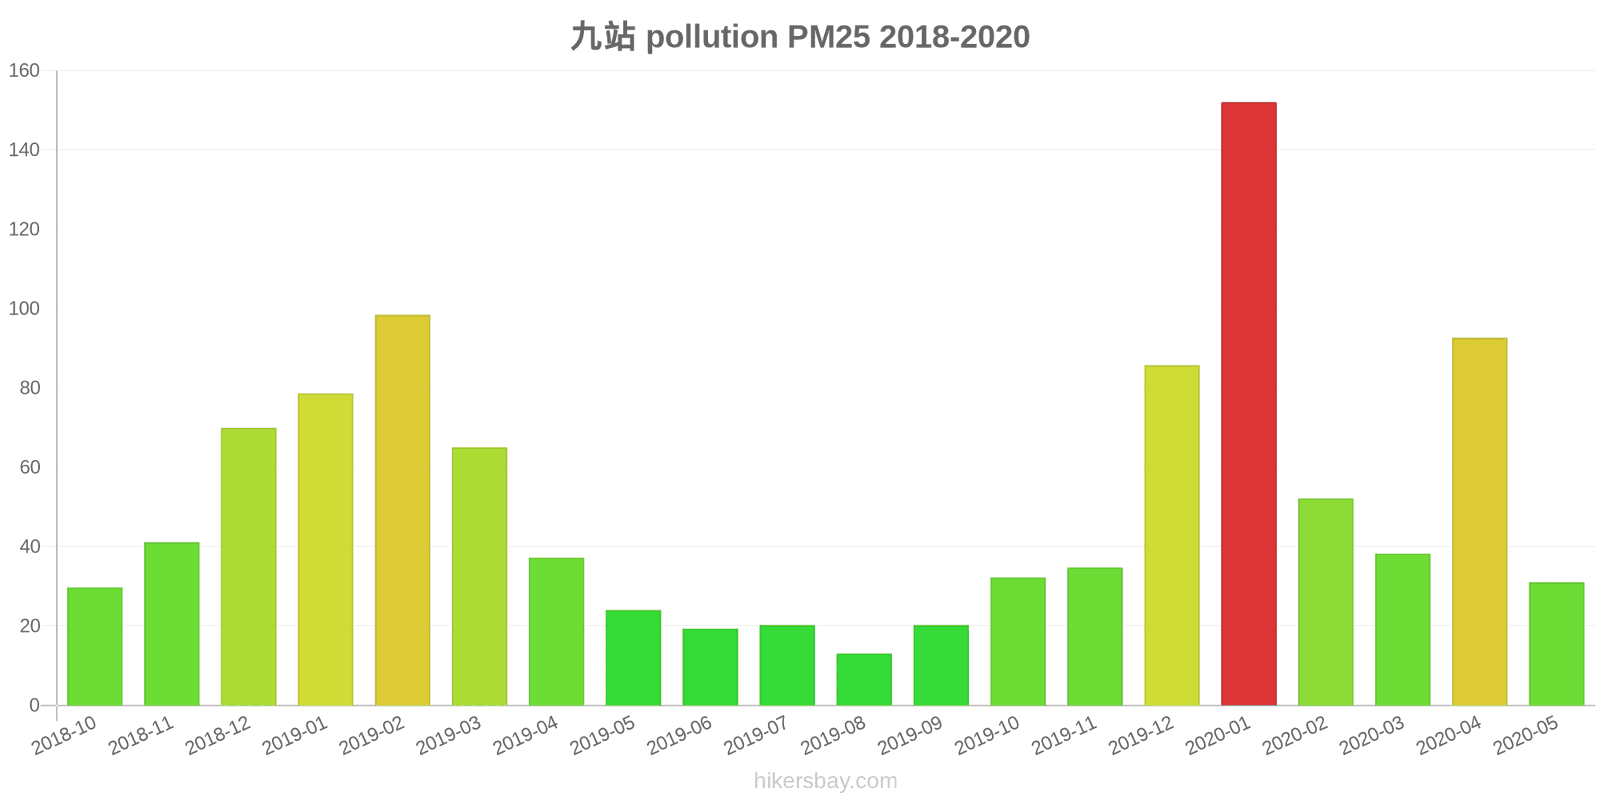Image resolution: width=1600 pixels, height=800 pixels.
Task: Click the red 2020-01 bar
Action: [1248, 404]
